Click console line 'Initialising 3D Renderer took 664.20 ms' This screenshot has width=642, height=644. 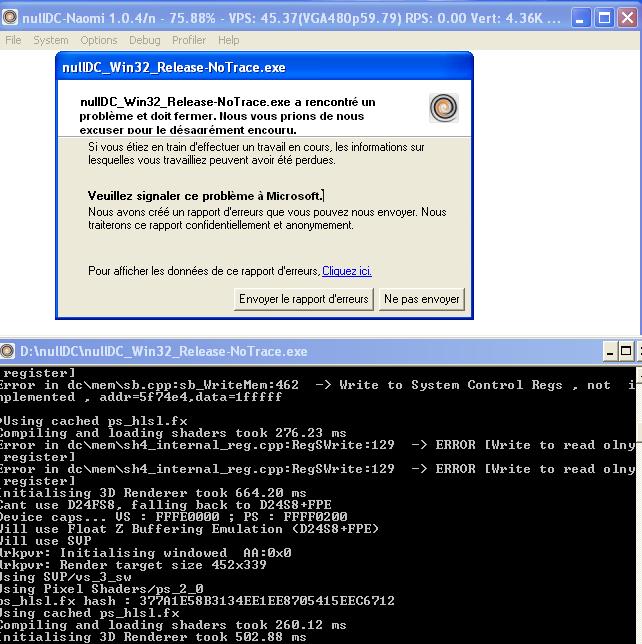click(153, 492)
